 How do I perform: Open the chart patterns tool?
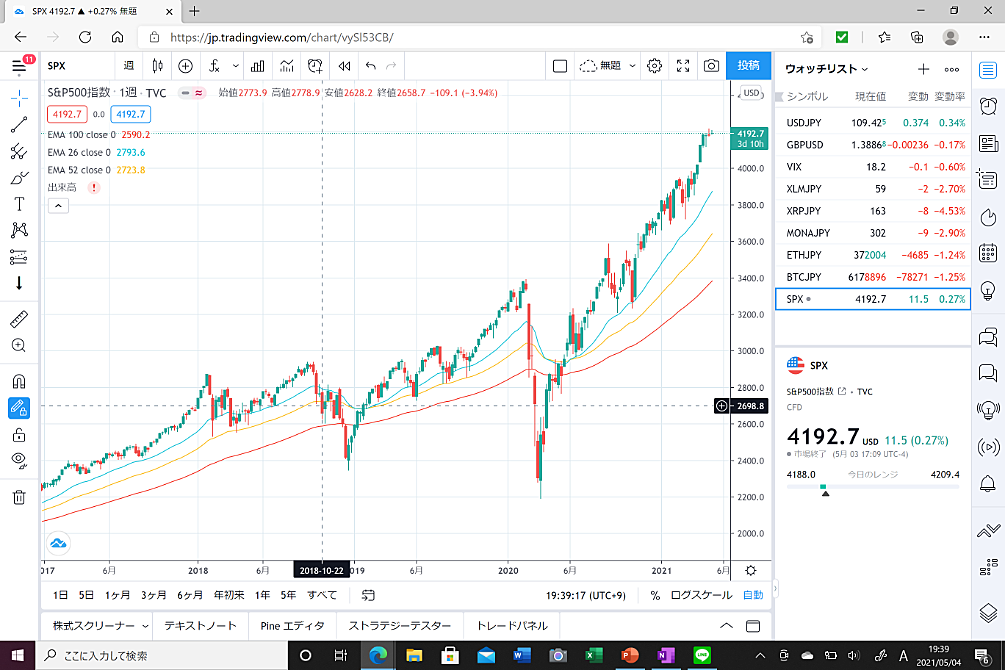(x=19, y=230)
